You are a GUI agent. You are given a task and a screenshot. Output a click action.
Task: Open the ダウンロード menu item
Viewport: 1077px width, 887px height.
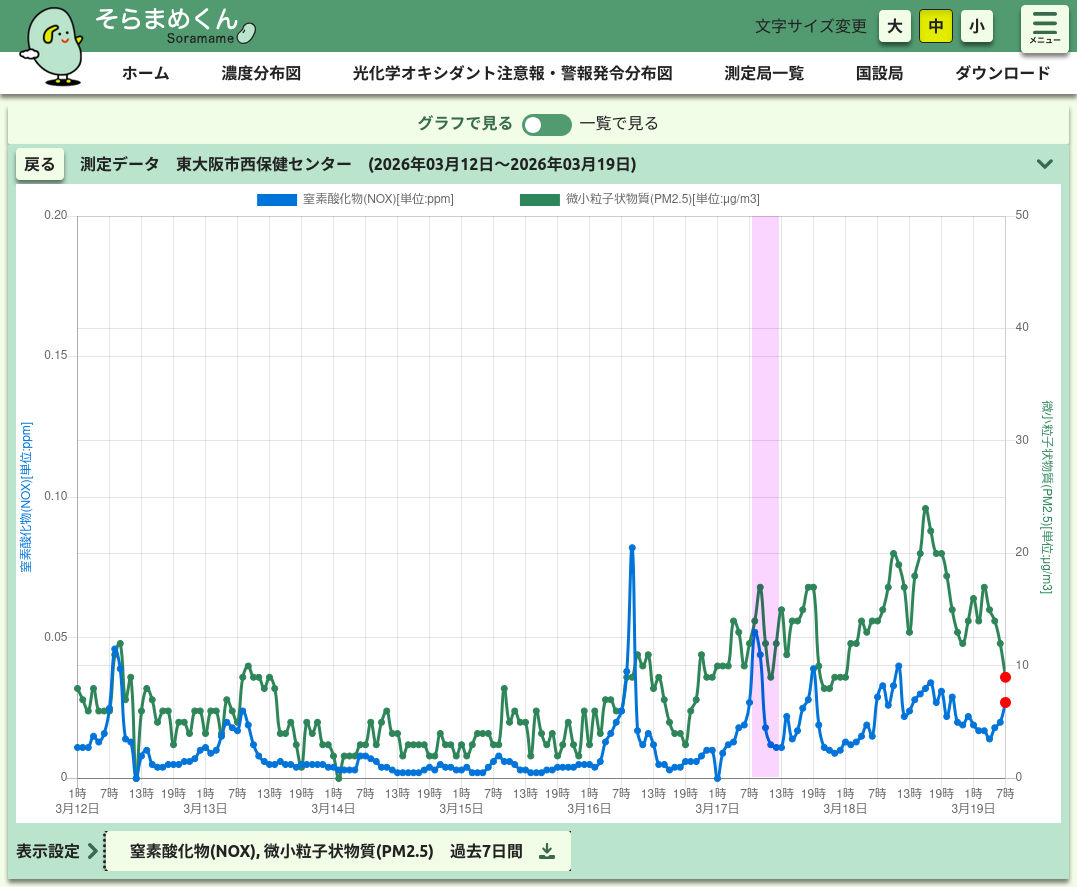[1002, 73]
